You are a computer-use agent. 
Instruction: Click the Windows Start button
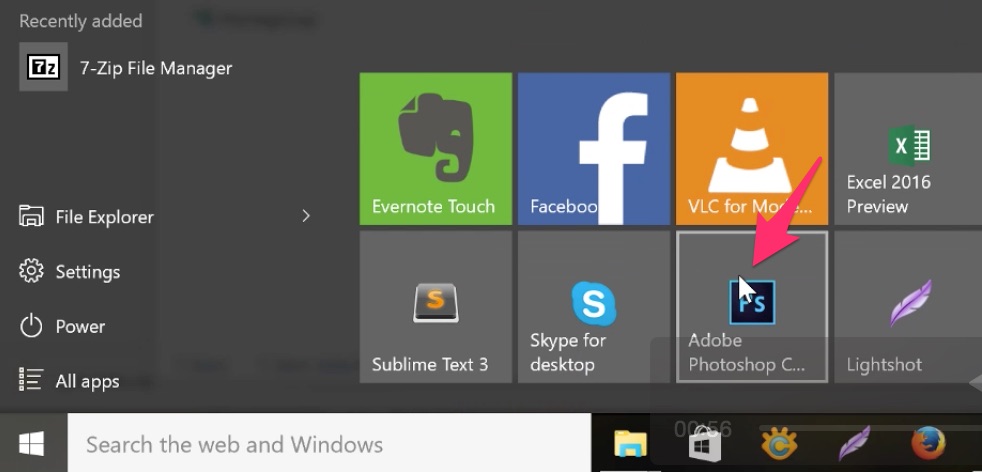(32, 443)
